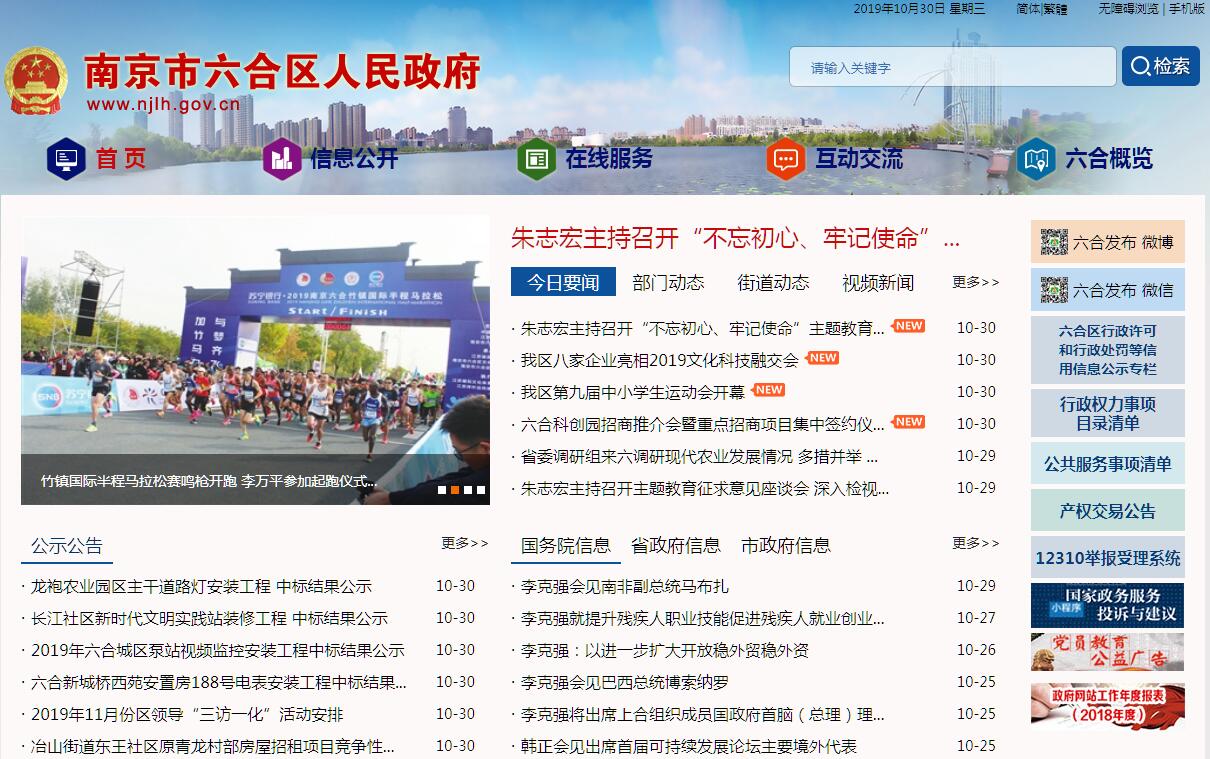Click the 互动交流 orange chat icon
Screen dimensions: 1210x759
(x=786, y=159)
